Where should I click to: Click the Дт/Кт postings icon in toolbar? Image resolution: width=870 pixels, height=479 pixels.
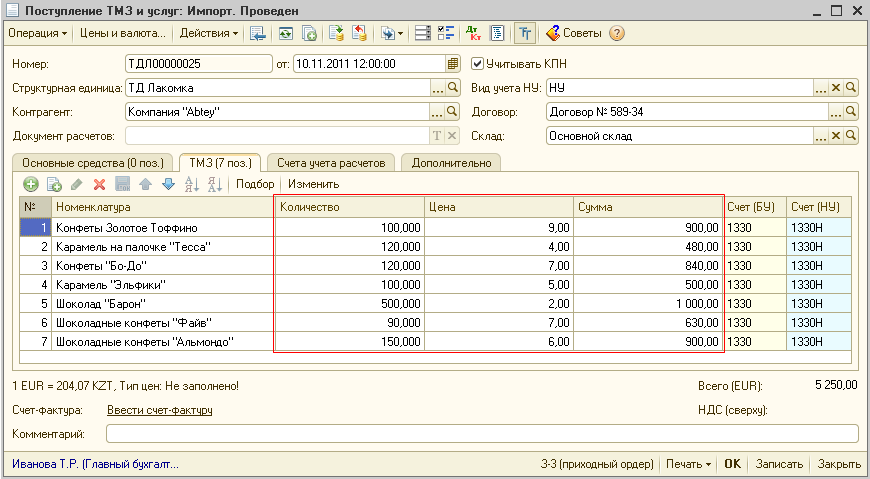click(x=474, y=33)
